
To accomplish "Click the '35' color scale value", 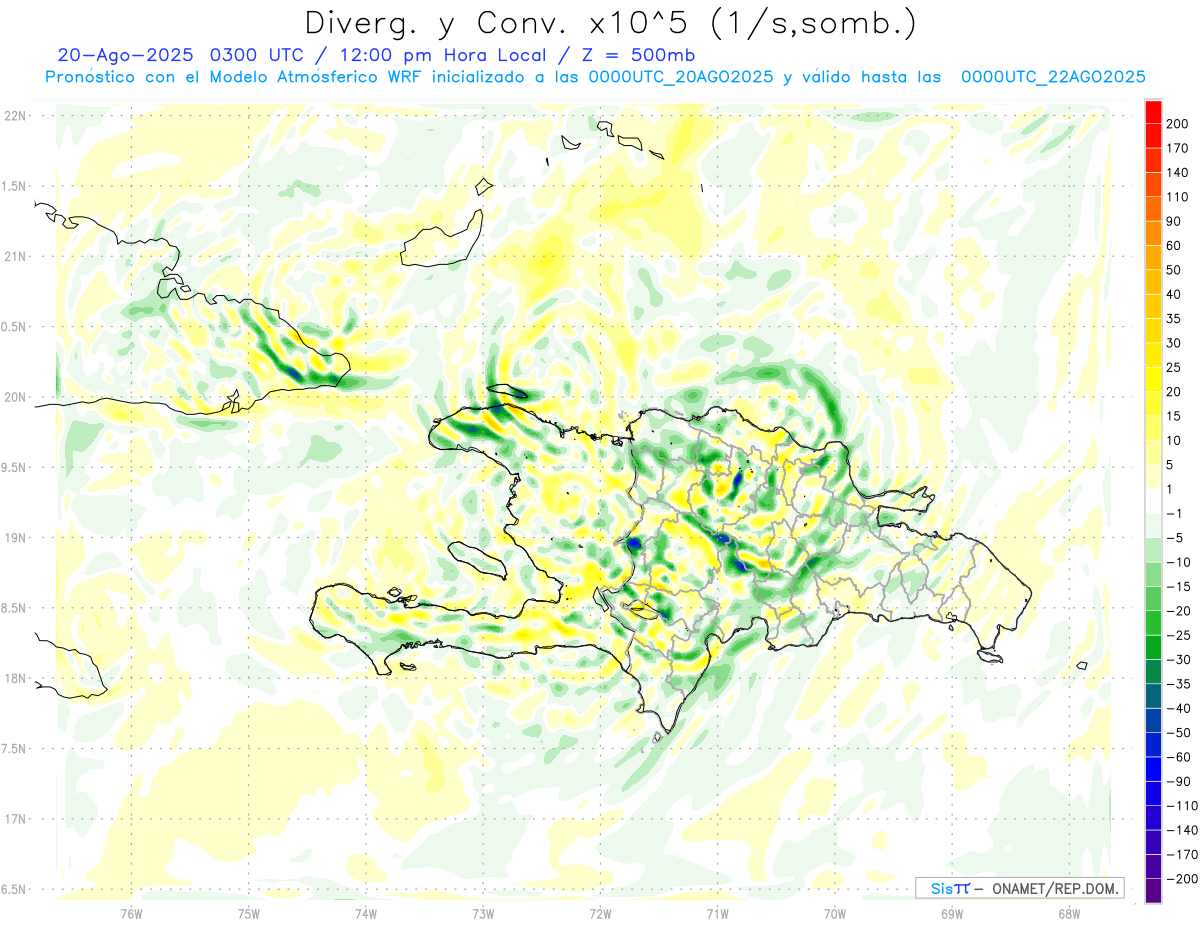I will coord(1175,319).
